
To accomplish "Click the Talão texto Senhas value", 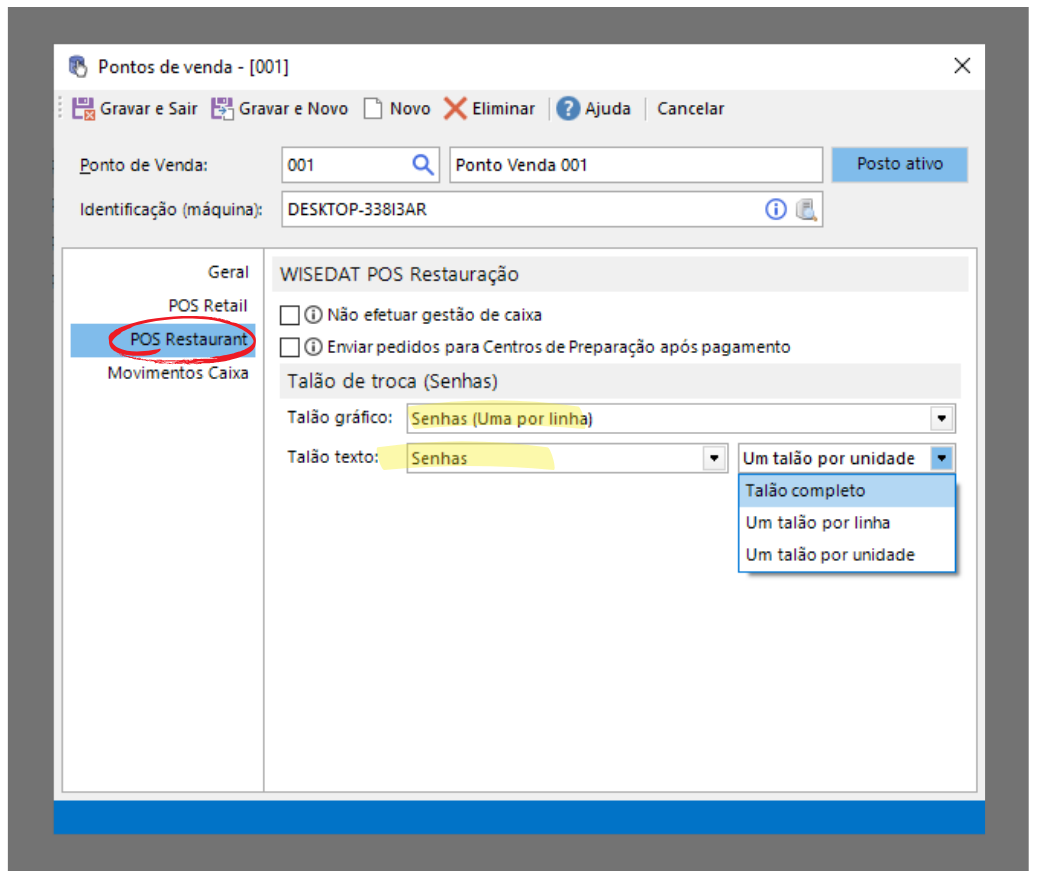I will pos(439,458).
